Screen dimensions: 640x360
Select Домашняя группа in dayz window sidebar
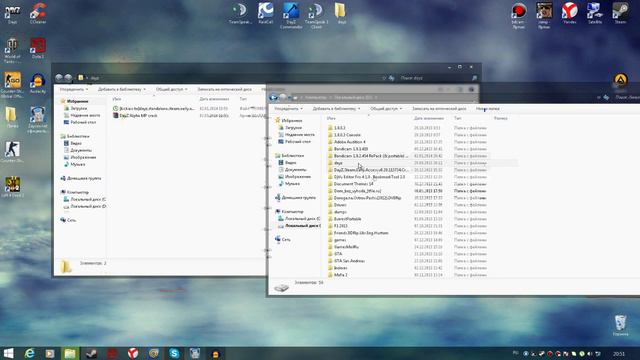tap(80, 178)
